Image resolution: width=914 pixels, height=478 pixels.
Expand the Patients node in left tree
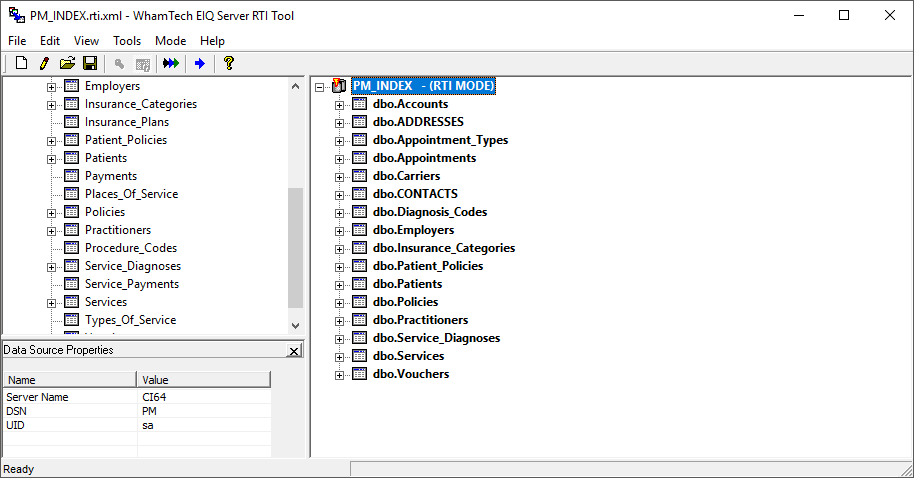pyautogui.click(x=51, y=159)
